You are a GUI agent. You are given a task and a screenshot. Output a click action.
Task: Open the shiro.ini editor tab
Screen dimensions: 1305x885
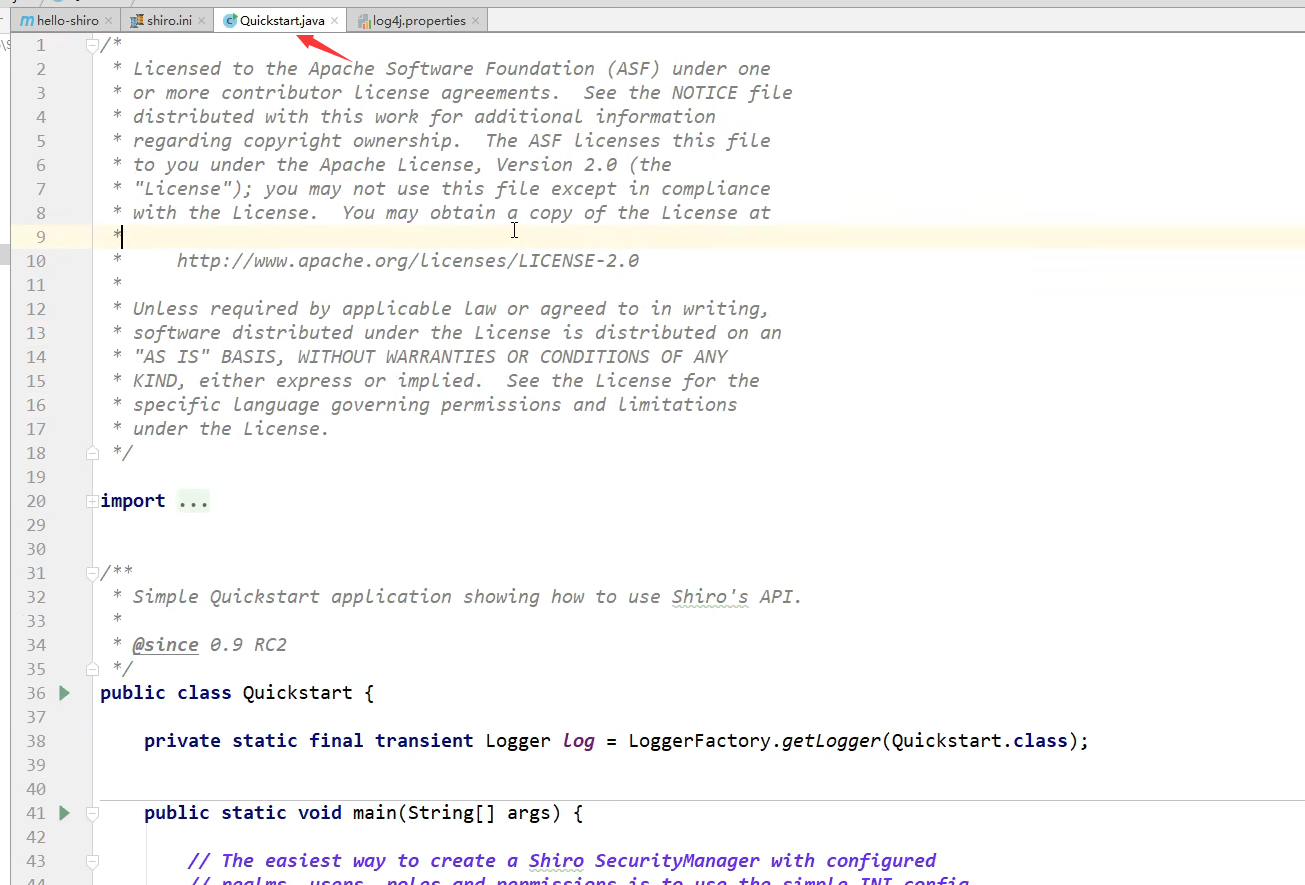pos(169,20)
